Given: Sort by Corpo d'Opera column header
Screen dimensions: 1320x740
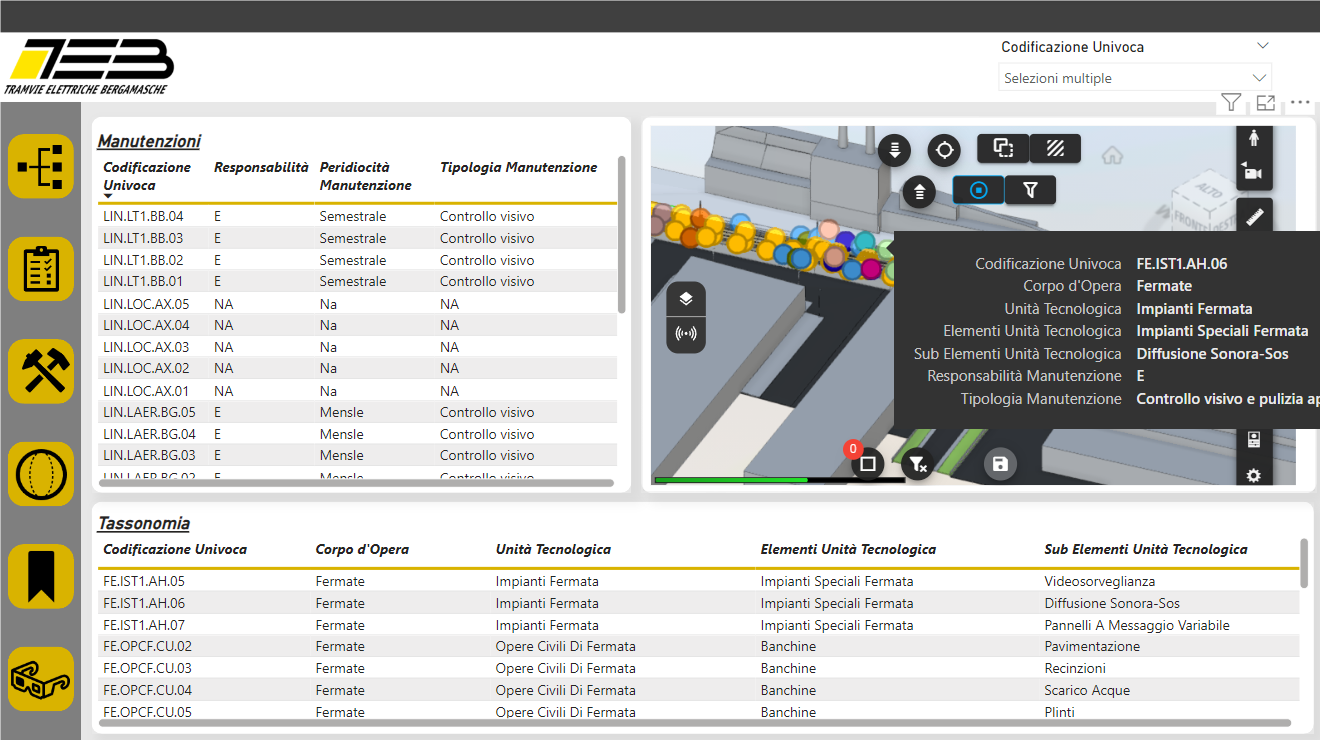Looking at the screenshot, I should pos(361,549).
